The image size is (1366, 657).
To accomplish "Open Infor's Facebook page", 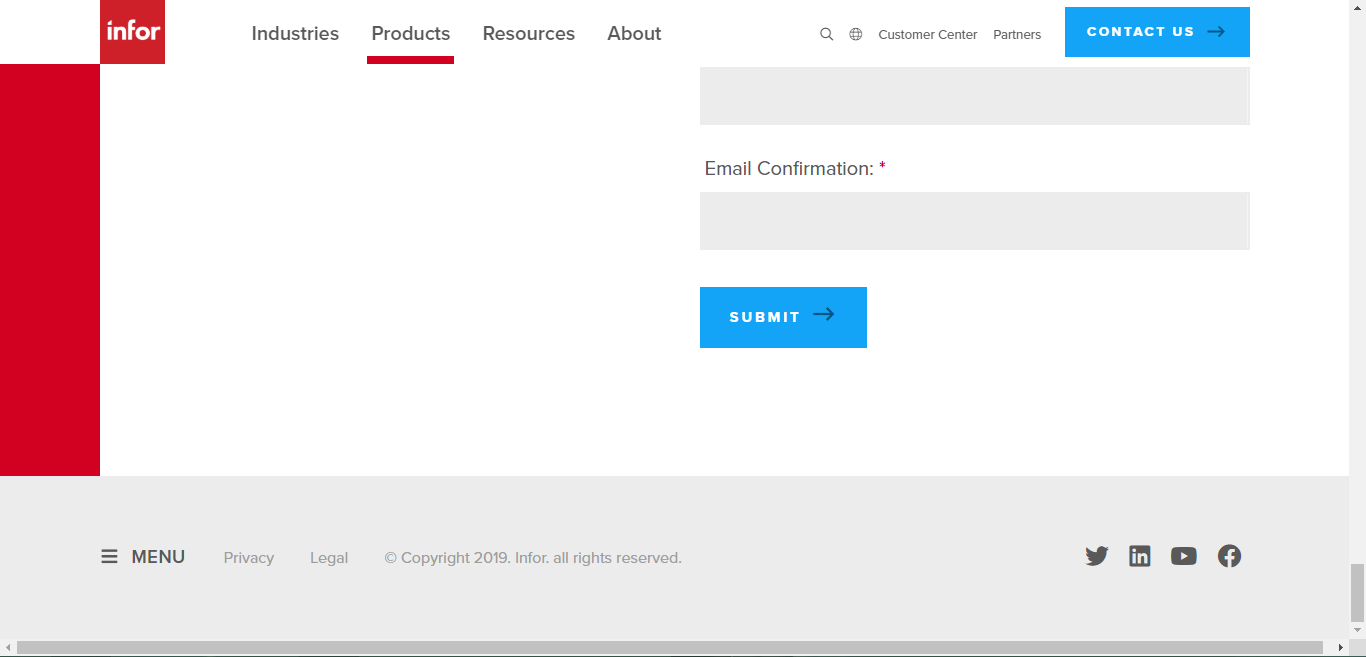I will [x=1229, y=556].
